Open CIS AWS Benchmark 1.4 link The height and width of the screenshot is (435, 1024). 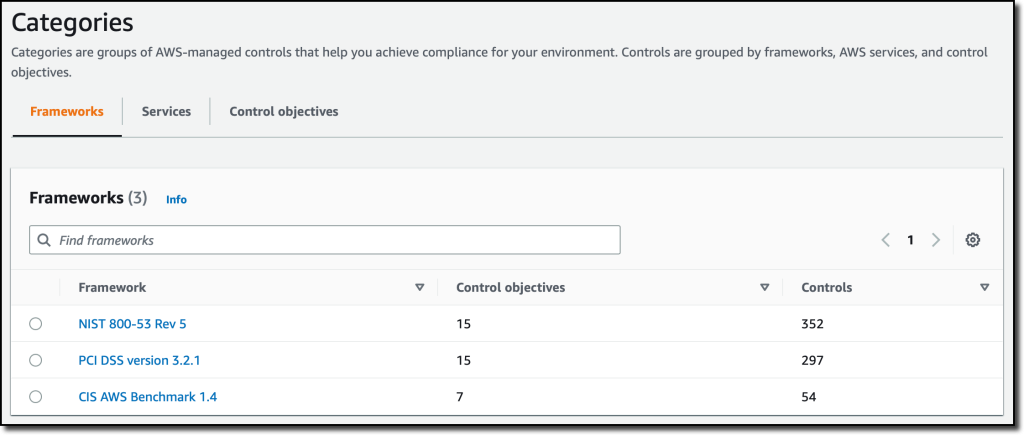148,397
